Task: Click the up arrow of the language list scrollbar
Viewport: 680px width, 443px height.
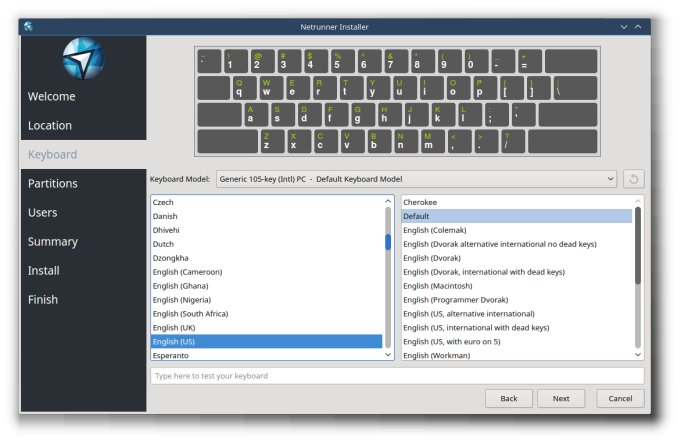Action: click(x=388, y=201)
